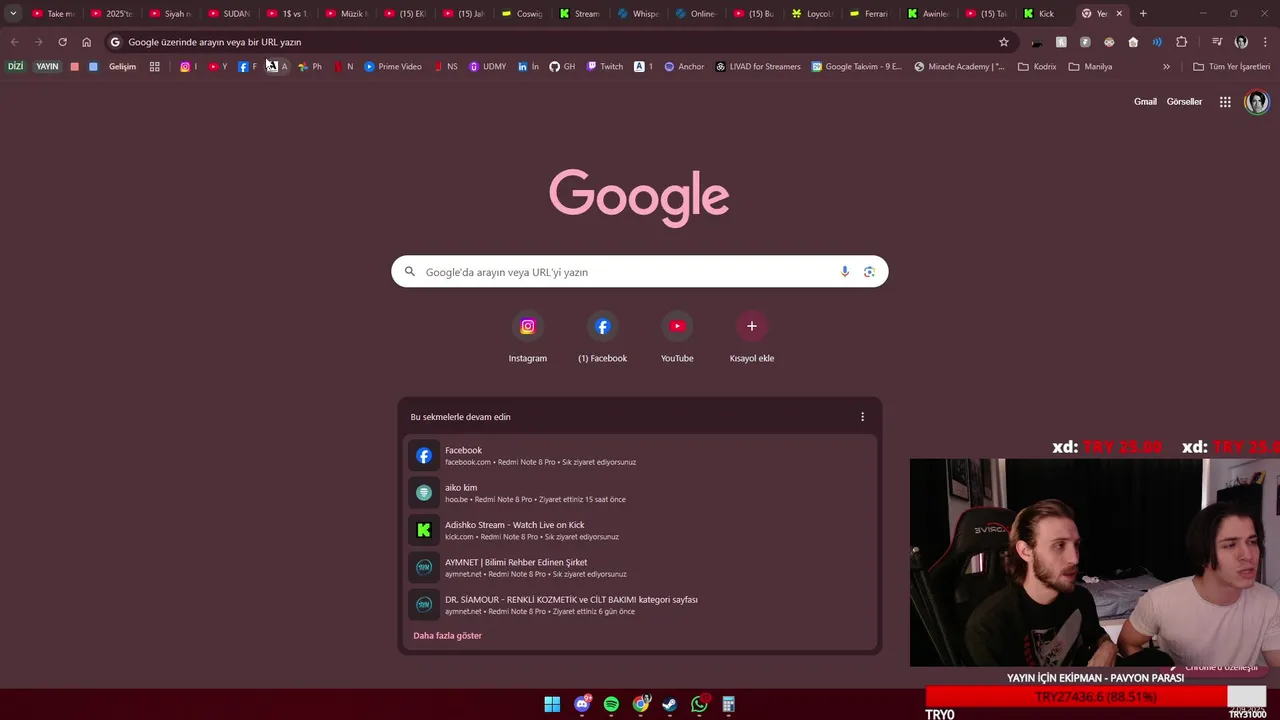
Task: Switch to the Ferrari tab
Action: 870,14
